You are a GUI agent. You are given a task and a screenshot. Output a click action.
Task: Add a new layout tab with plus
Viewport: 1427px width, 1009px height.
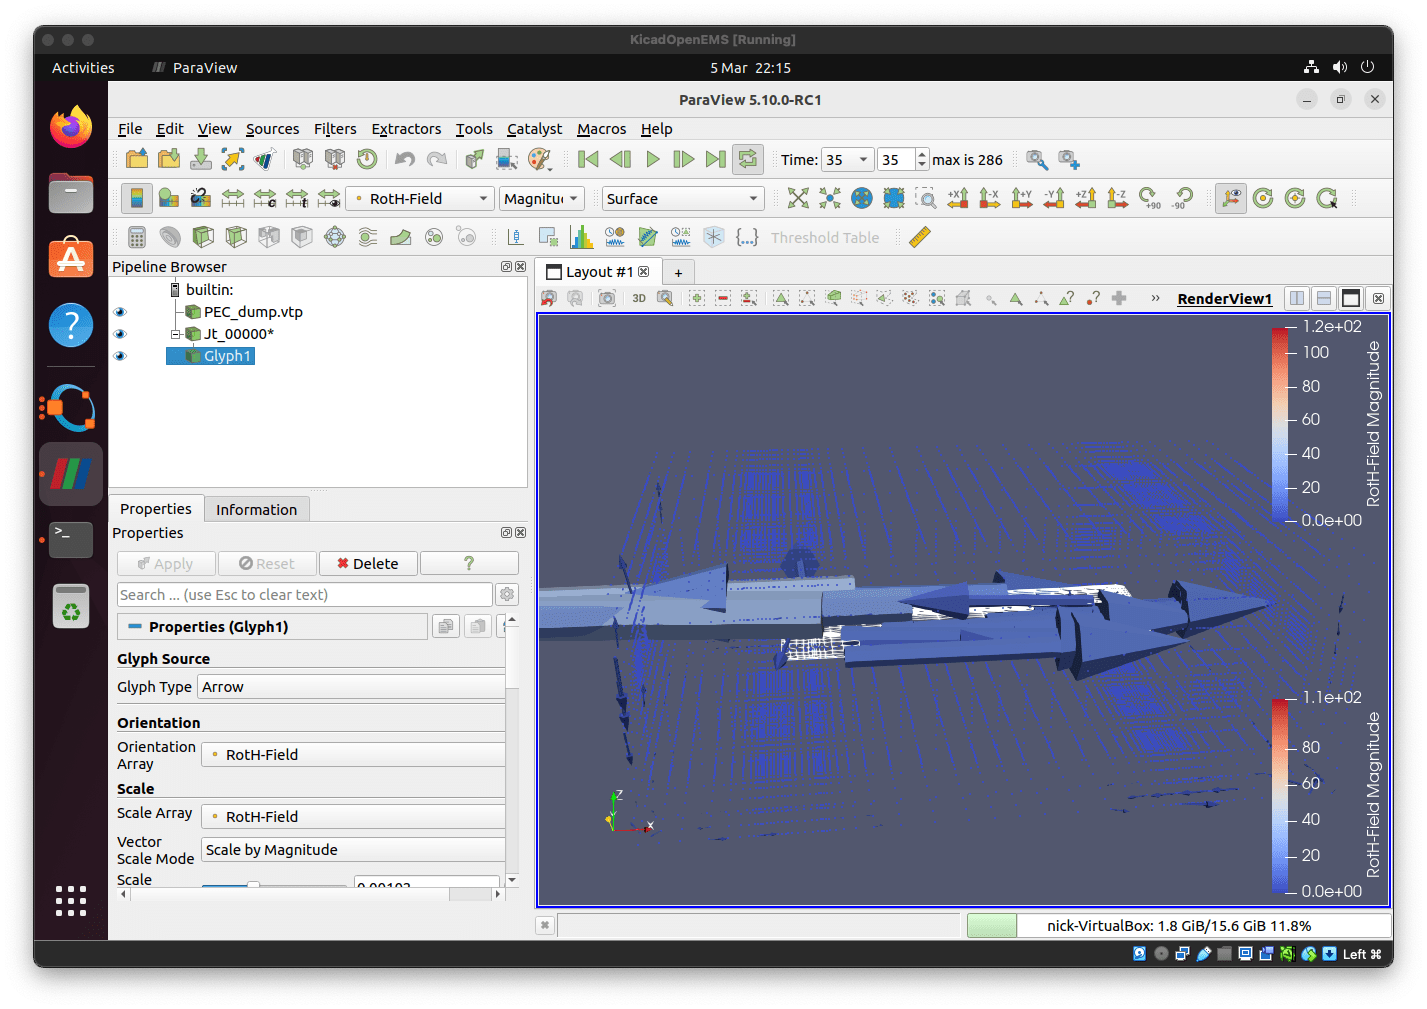(678, 272)
